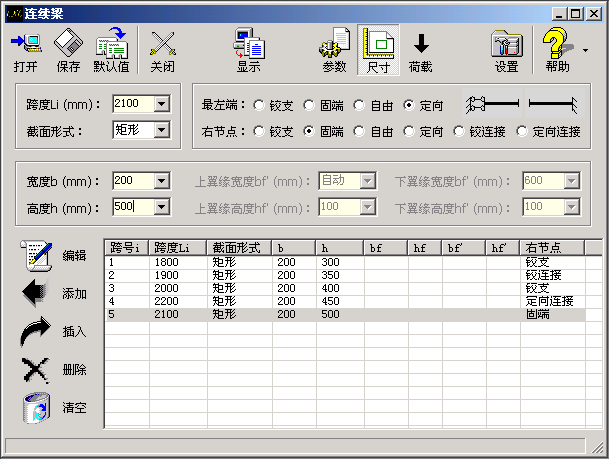Select 铰支 radio for 最左端

click(x=260, y=104)
